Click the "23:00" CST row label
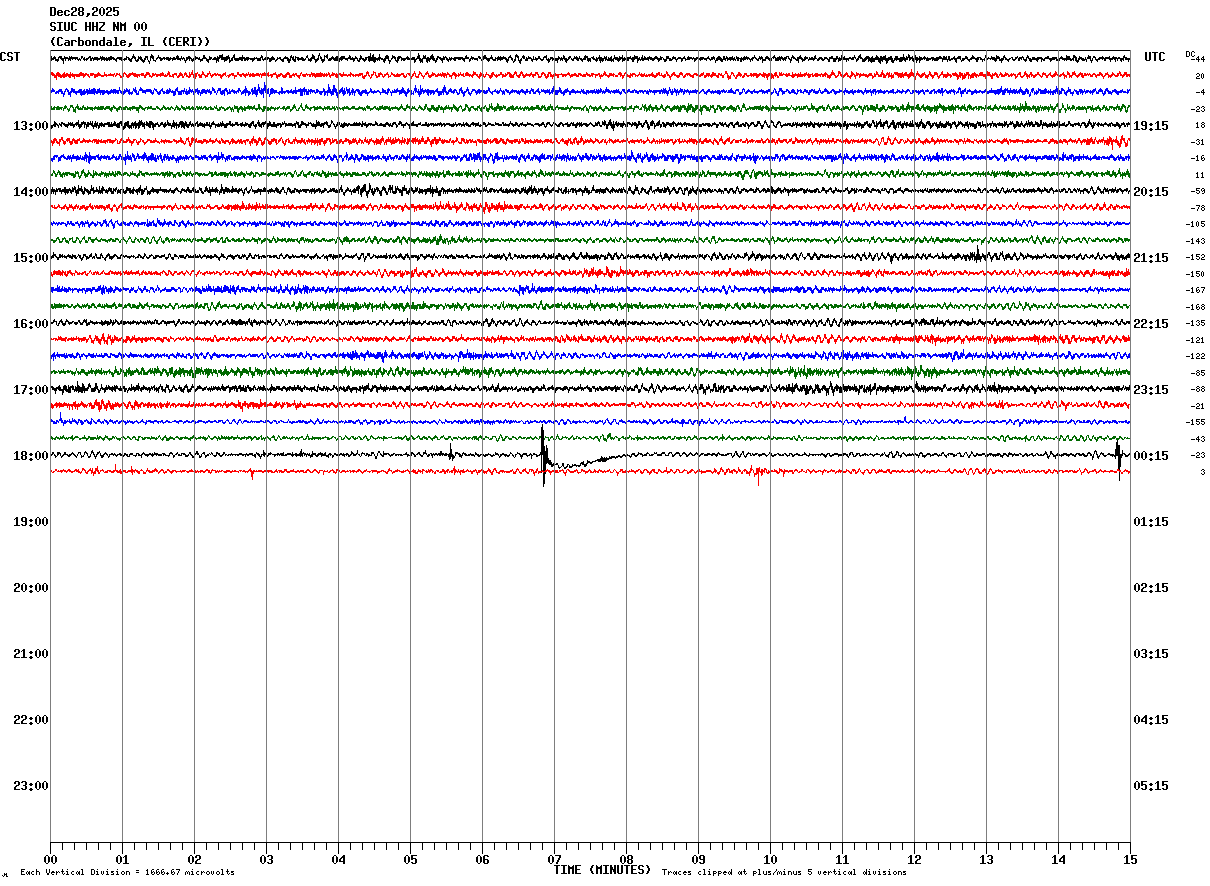Image resolution: width=1210 pixels, height=886 pixels. (x=31, y=786)
